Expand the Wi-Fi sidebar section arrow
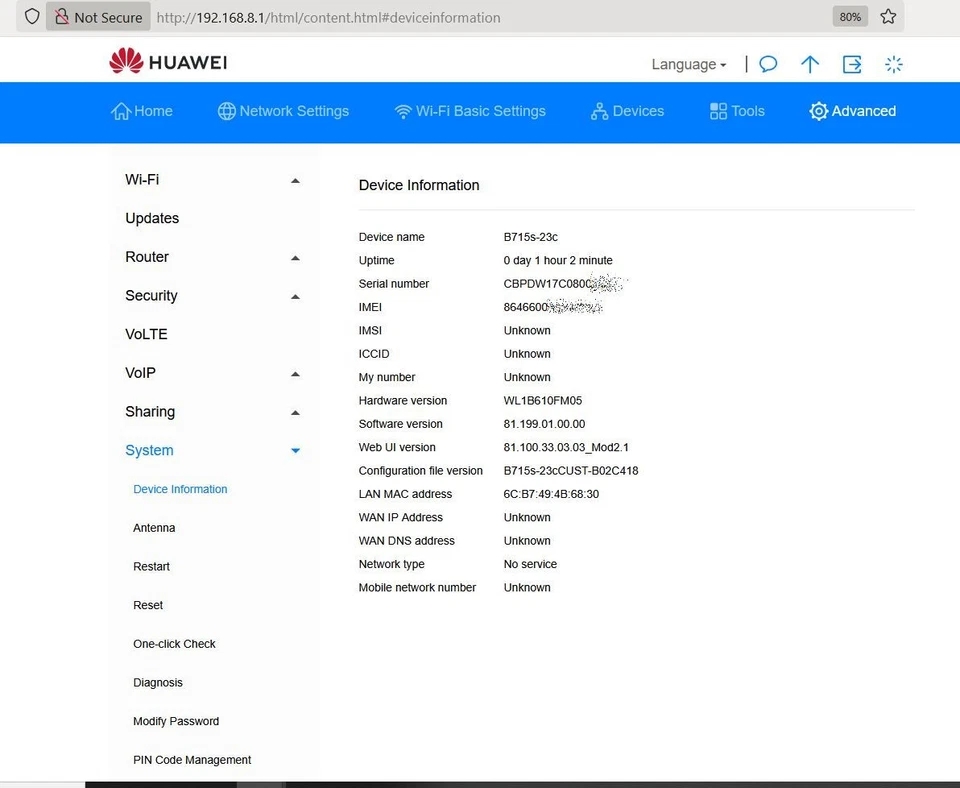The image size is (960, 788). pos(295,181)
